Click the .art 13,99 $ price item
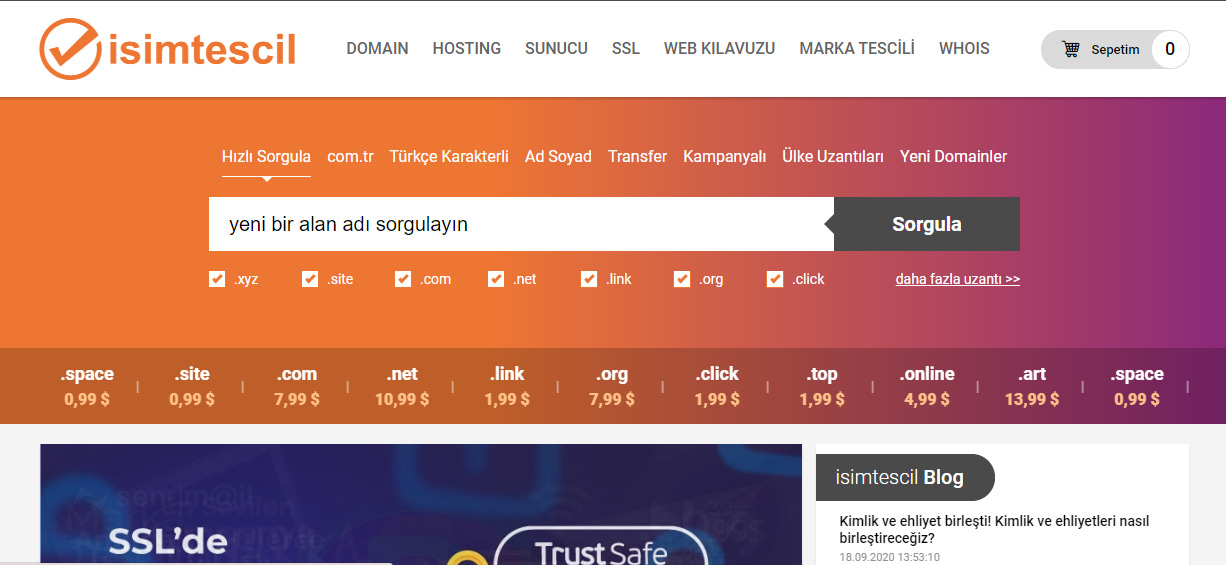 [1032, 386]
